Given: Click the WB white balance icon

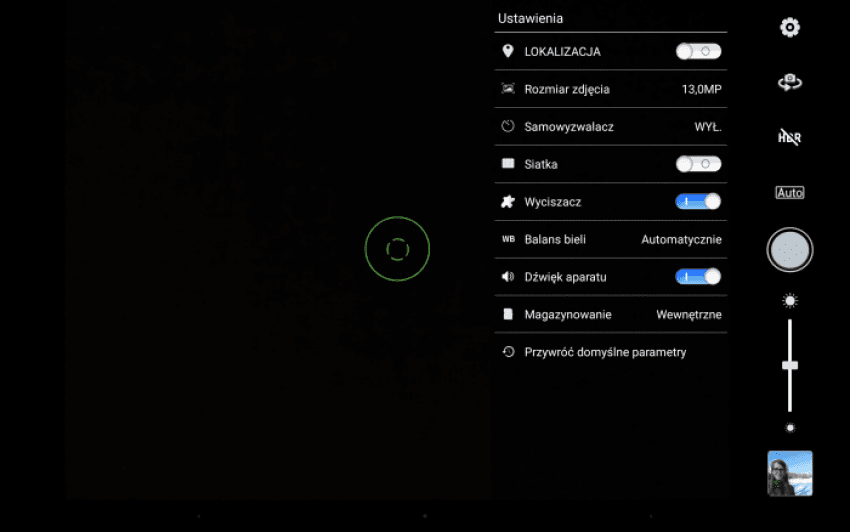Looking at the screenshot, I should pos(508,239).
